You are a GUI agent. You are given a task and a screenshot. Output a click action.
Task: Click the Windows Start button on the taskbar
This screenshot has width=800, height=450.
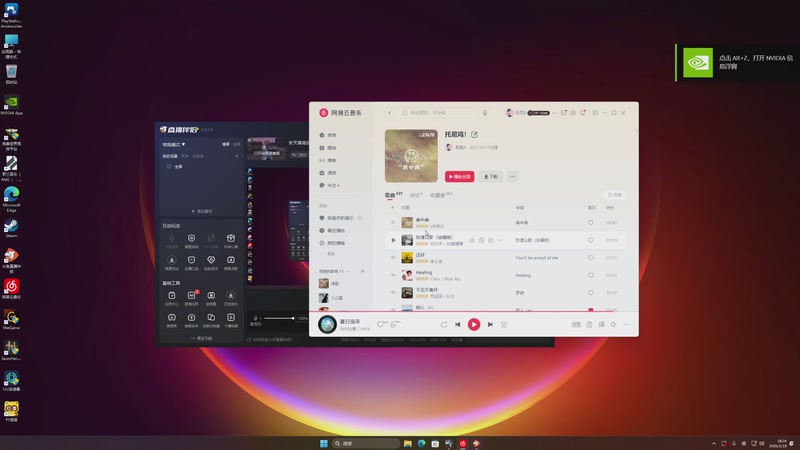tap(323, 444)
